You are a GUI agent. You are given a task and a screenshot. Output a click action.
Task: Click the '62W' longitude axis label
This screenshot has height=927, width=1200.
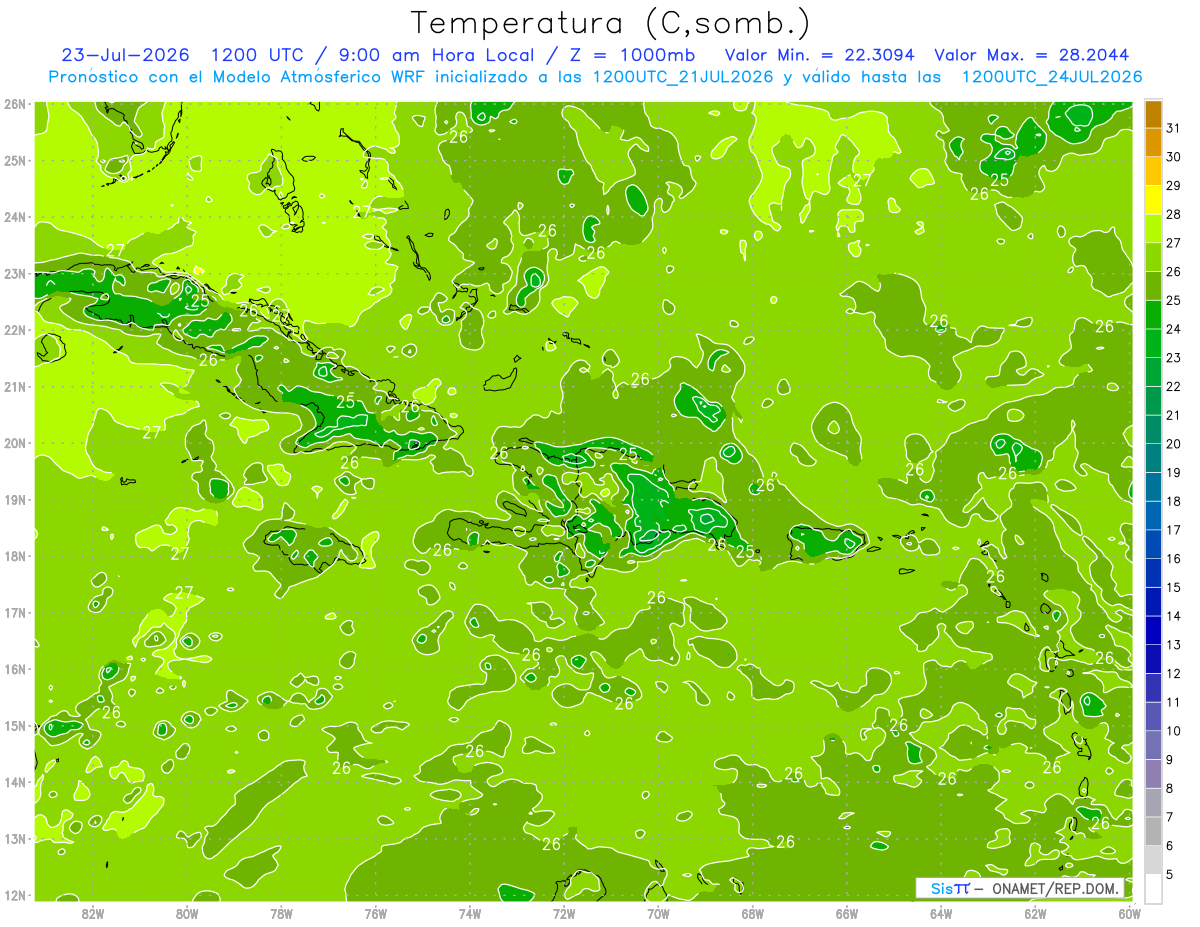(x=1035, y=912)
